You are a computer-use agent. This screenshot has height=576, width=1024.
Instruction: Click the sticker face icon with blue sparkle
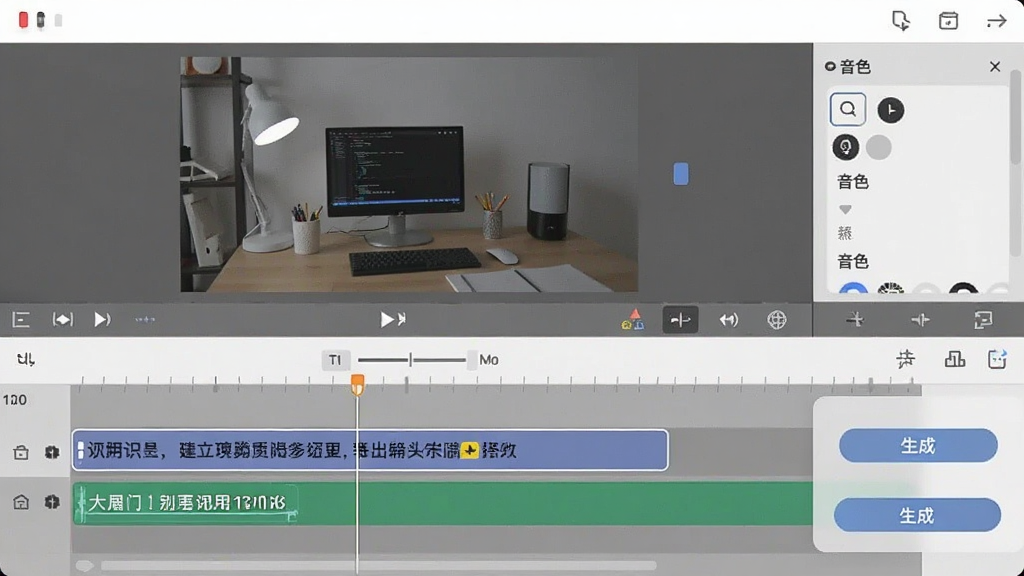pos(997,359)
